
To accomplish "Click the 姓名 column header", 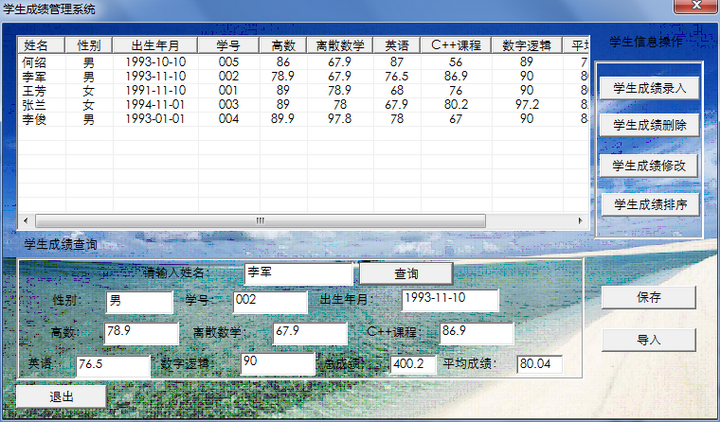I will coord(41,45).
